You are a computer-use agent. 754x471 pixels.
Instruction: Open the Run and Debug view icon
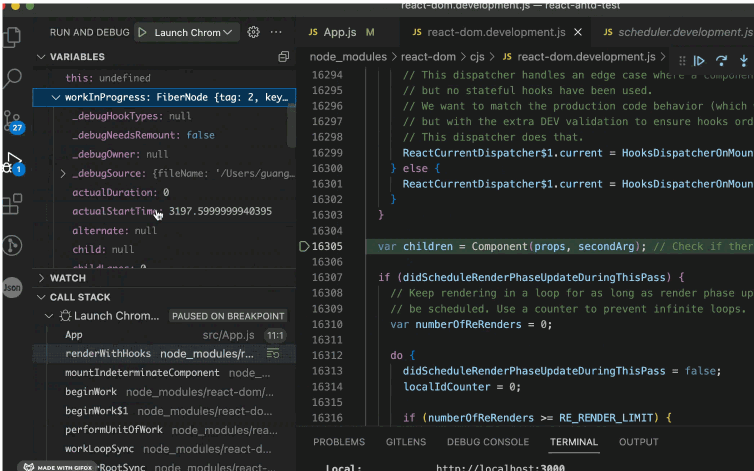[13, 164]
